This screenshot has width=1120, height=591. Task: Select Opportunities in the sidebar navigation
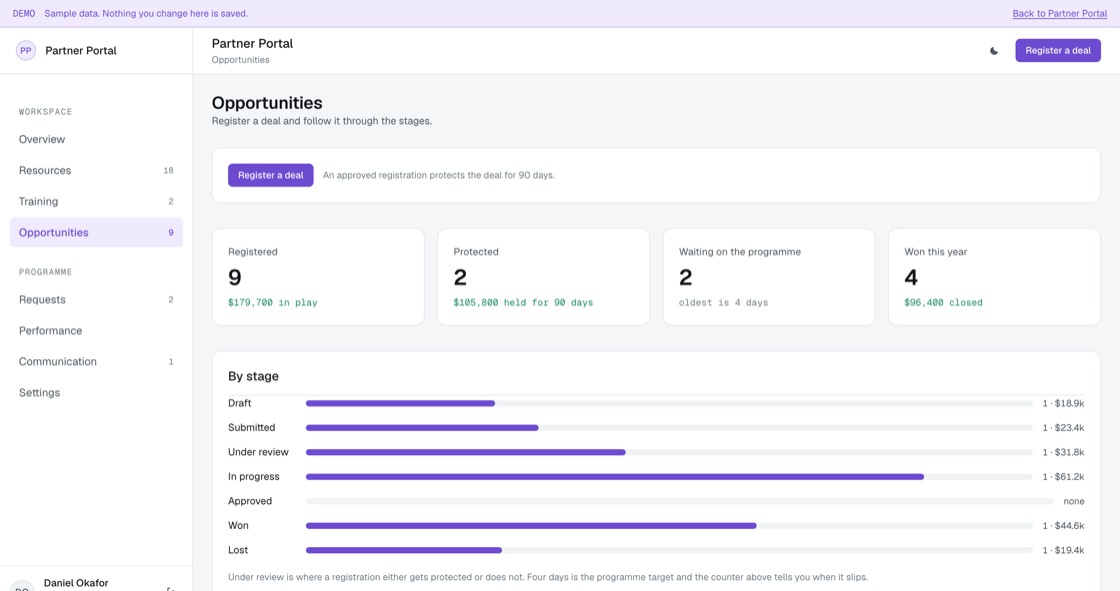point(96,232)
